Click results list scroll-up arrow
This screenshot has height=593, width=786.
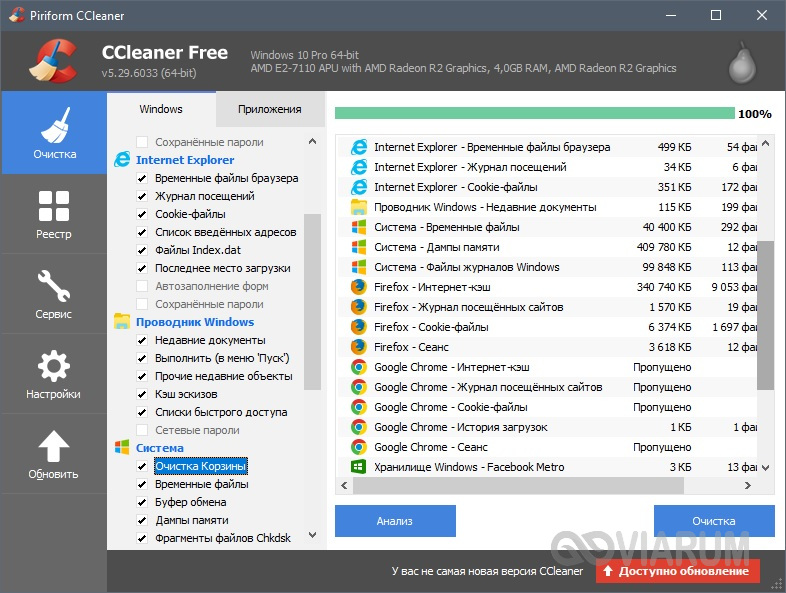pyautogui.click(x=765, y=144)
